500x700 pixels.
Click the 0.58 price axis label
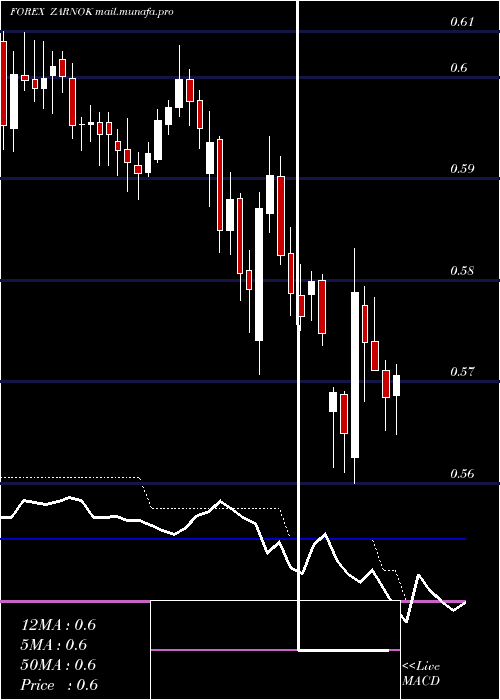pyautogui.click(x=462, y=271)
